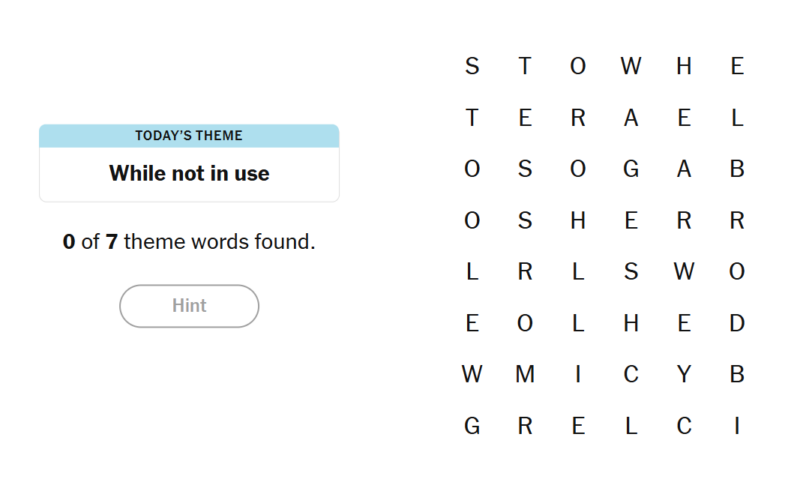Image resolution: width=800 pixels, height=497 pixels.
Task: Pick the top-left corner letter S
Action: (472, 67)
